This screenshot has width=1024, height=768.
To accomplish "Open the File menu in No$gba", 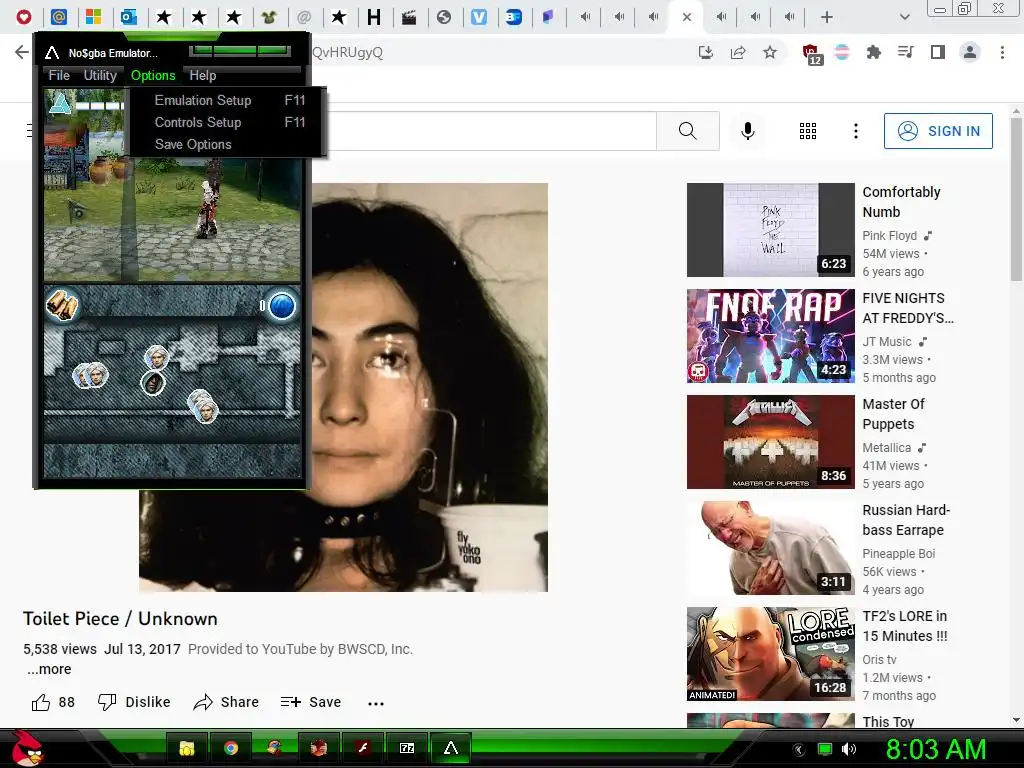I will 59,75.
